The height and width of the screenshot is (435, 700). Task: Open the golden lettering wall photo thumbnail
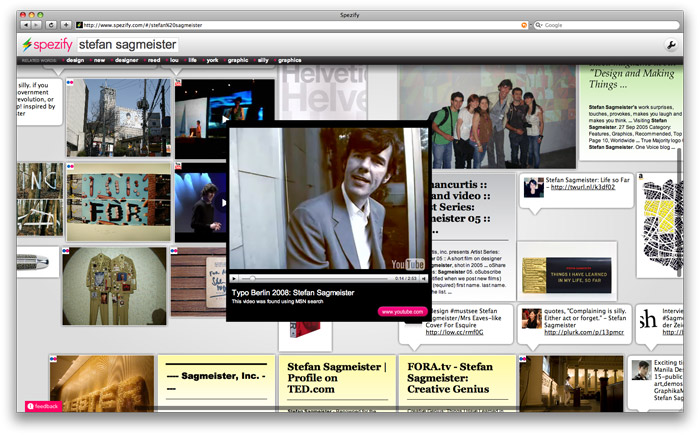102,383
